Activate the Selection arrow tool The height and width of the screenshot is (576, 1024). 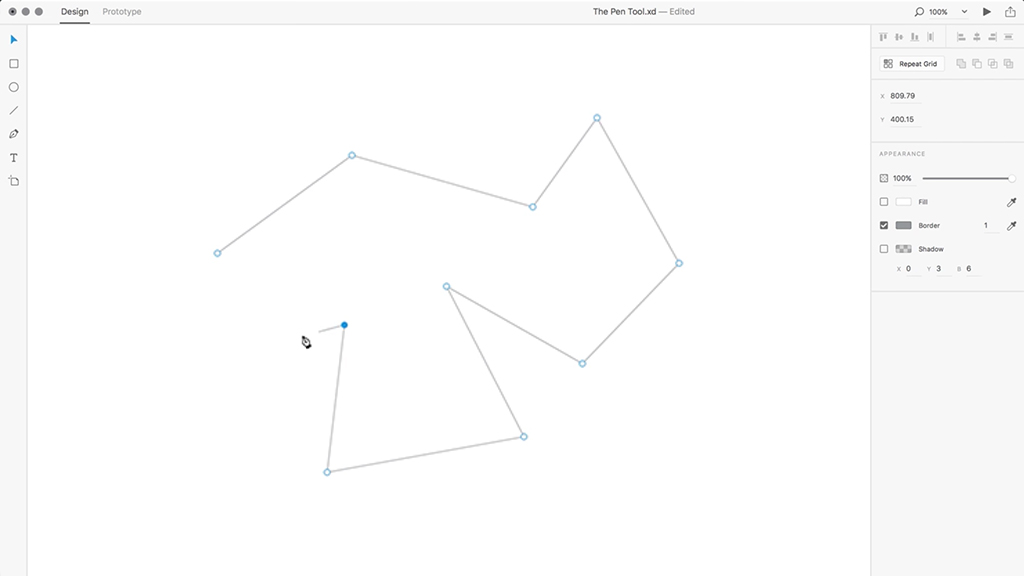[13, 40]
